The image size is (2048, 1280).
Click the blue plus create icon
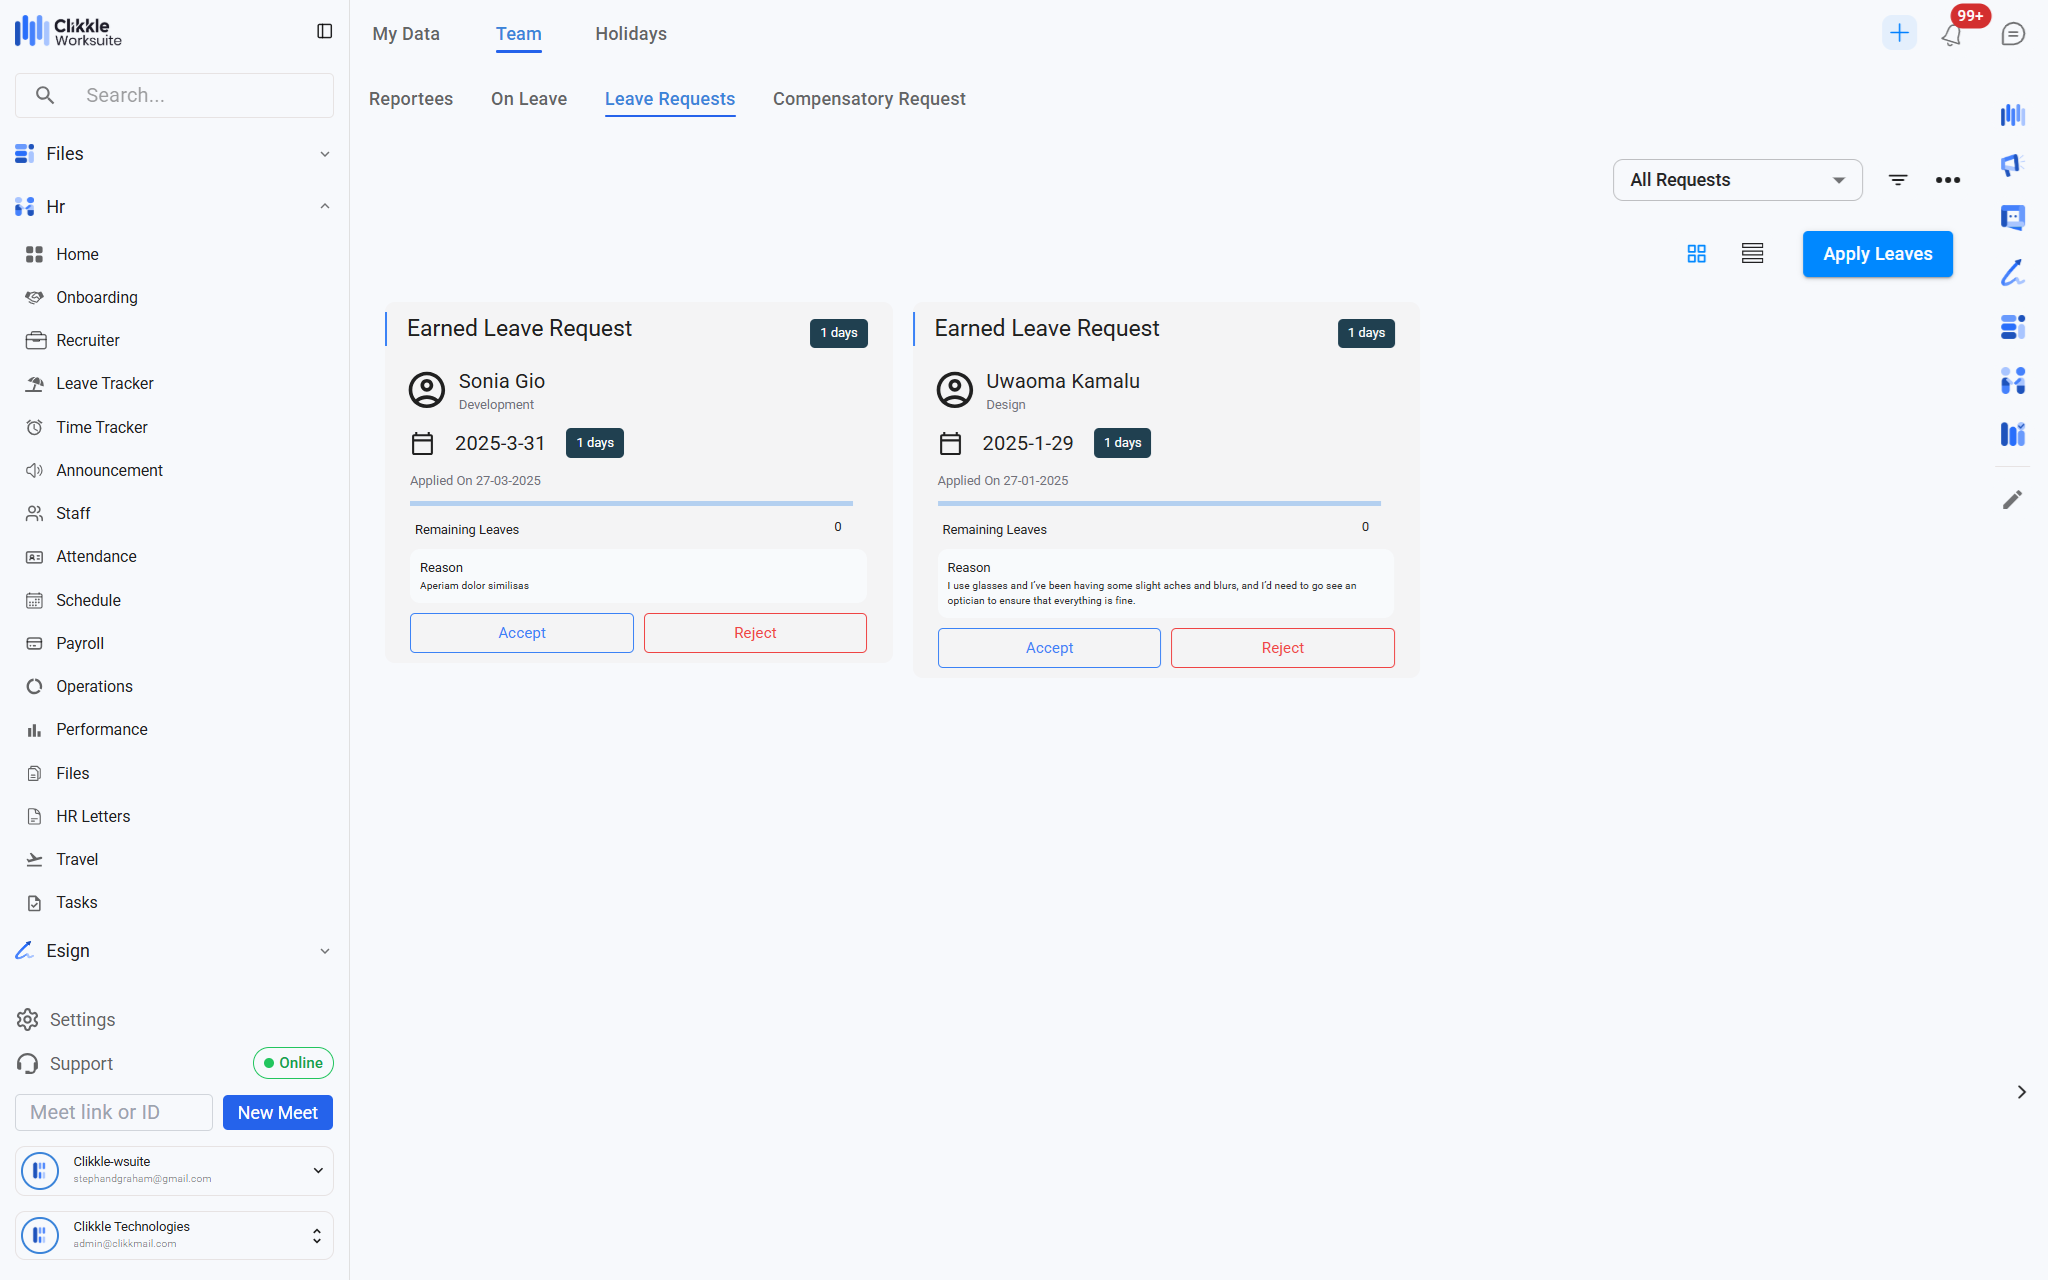click(x=1898, y=33)
